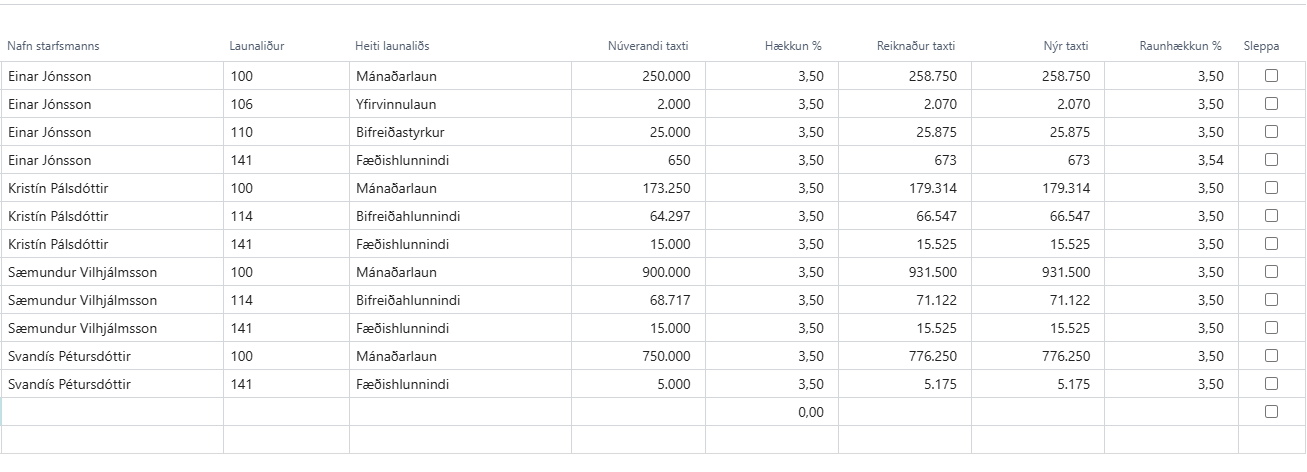Click the Raunhækkun % column header

pos(1180,46)
